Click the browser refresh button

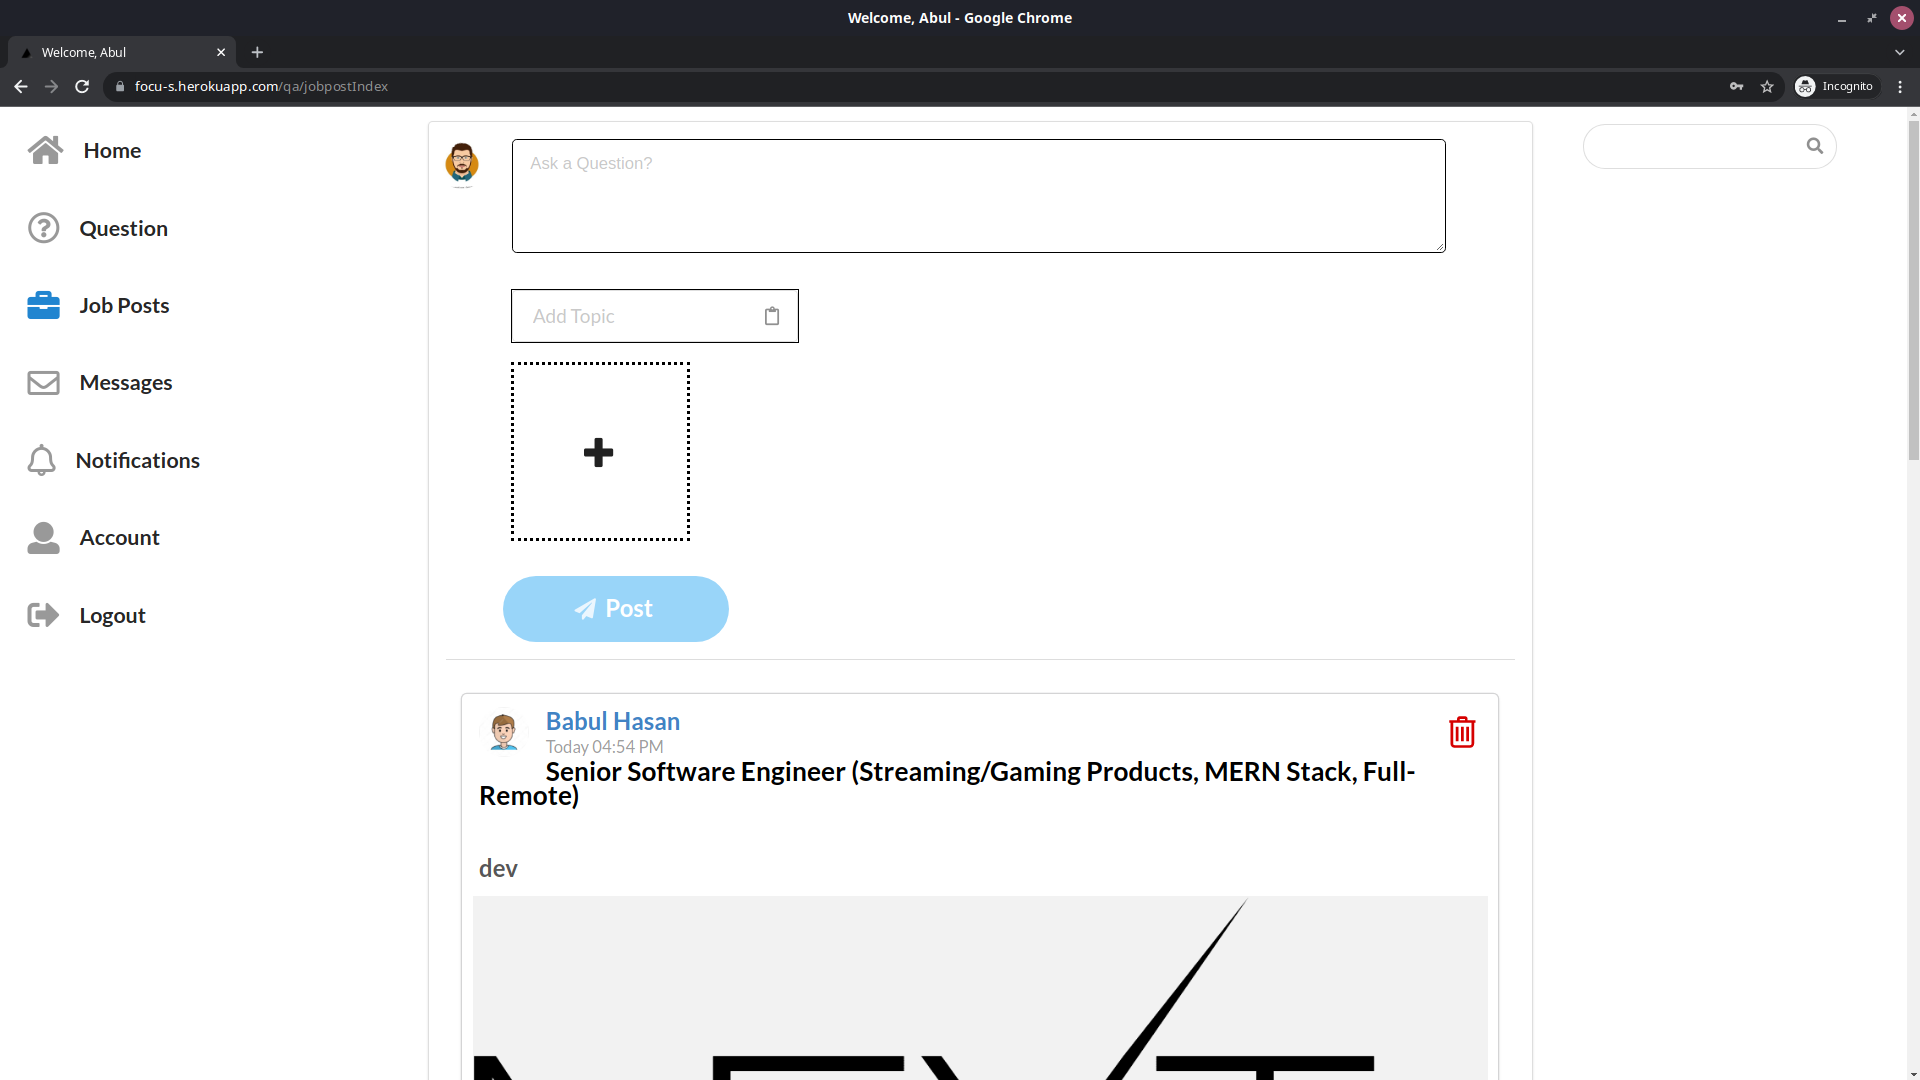point(82,86)
